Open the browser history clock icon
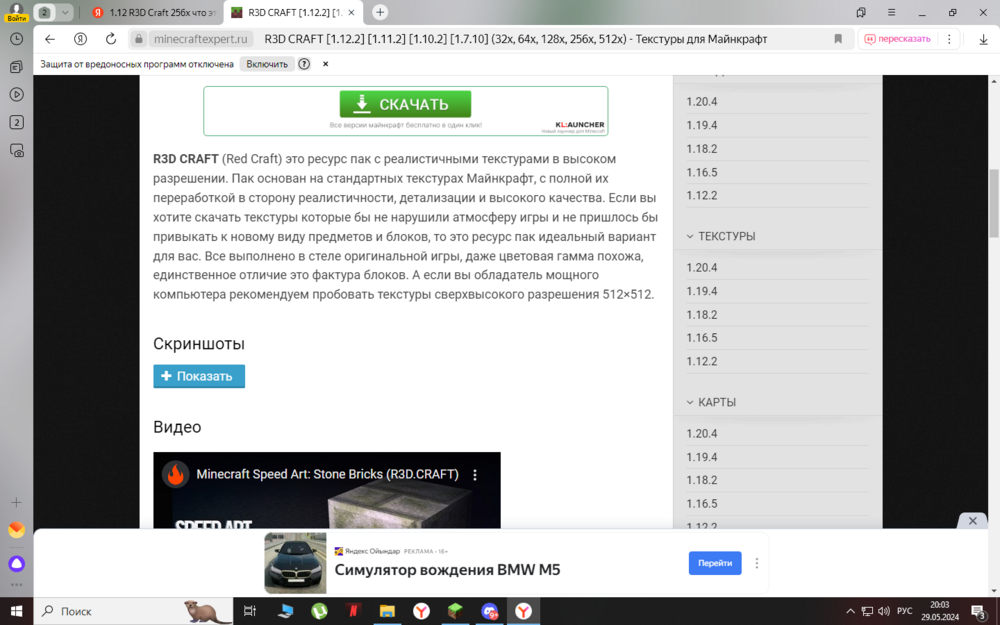1000x625 pixels. (17, 39)
